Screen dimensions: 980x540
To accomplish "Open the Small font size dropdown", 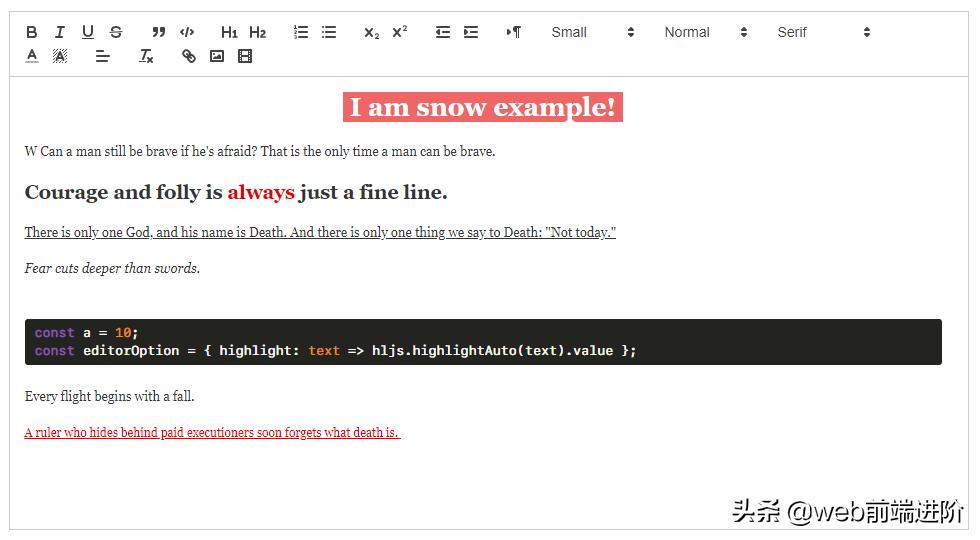I will (x=592, y=32).
